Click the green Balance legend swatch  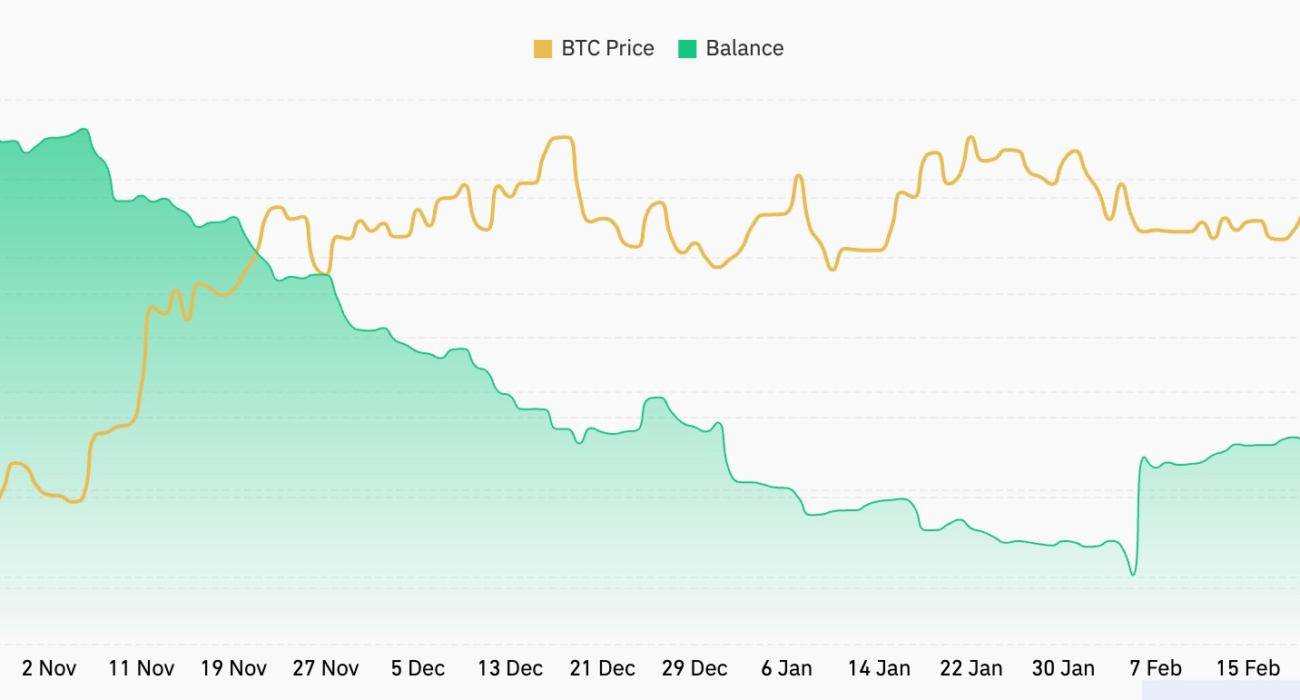(687, 49)
